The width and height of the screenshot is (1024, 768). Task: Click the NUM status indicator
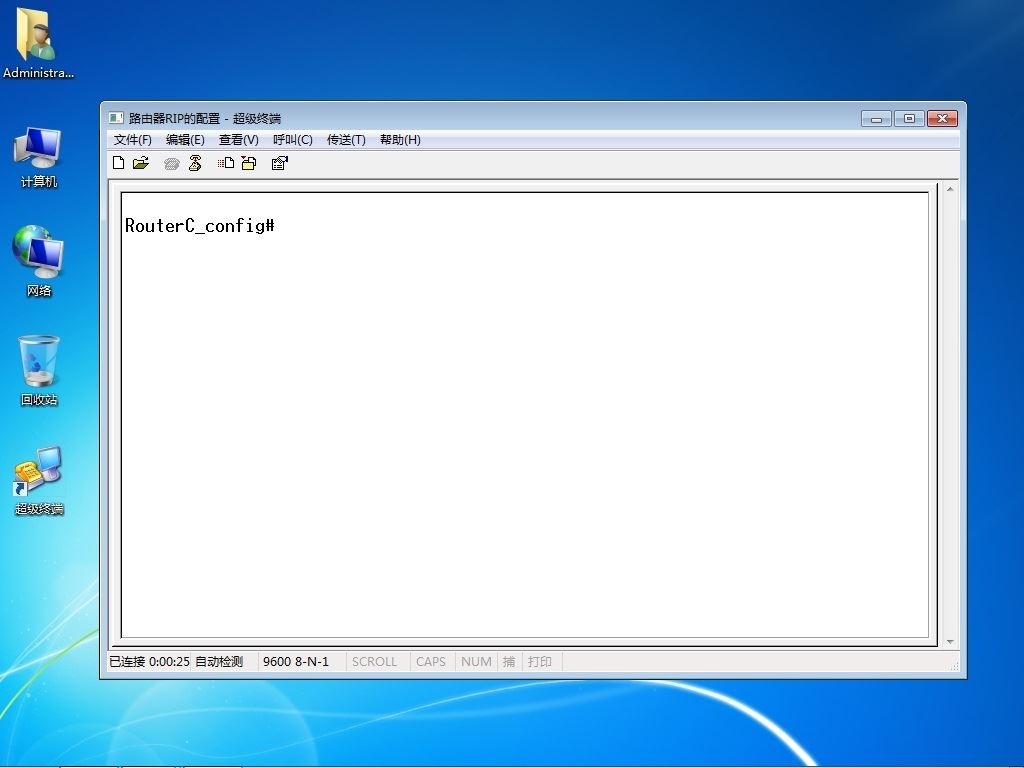tap(476, 662)
